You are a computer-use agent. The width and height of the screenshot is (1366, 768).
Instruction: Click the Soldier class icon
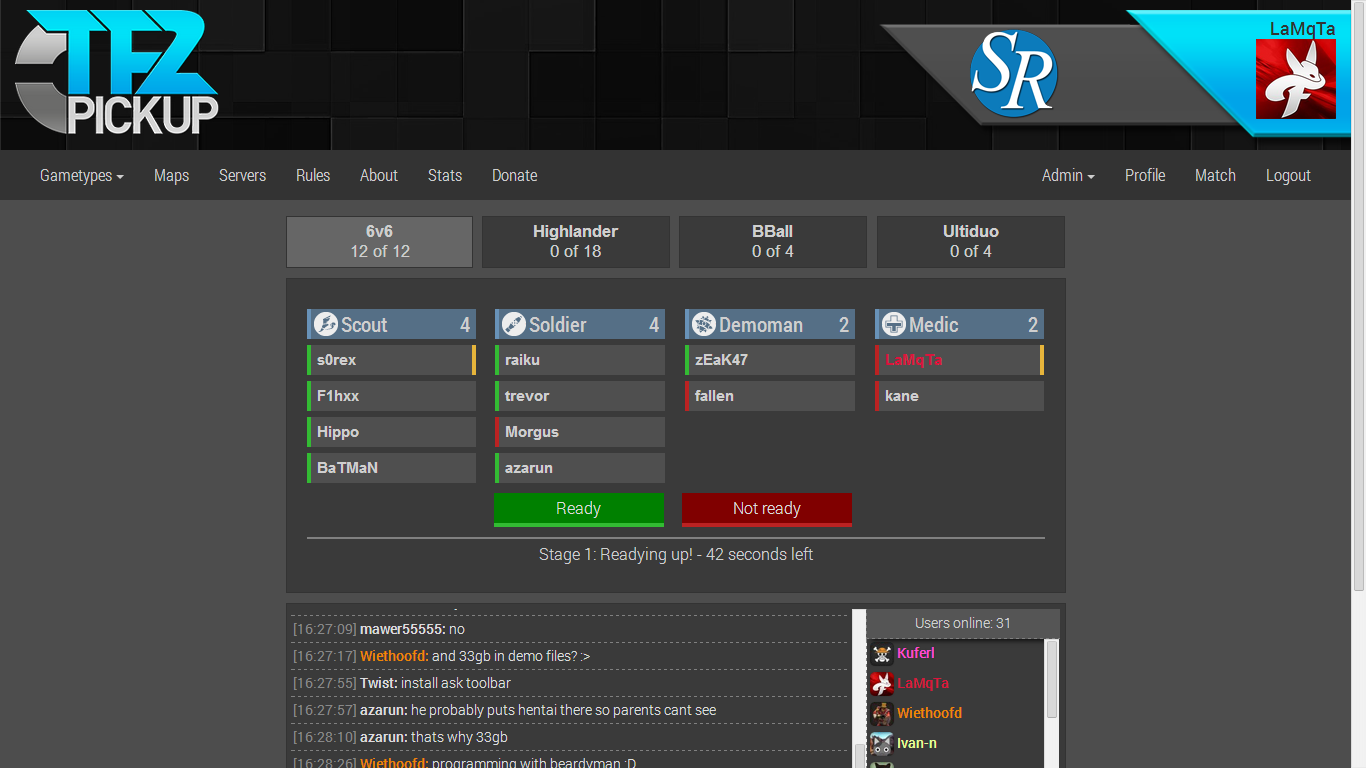point(514,324)
